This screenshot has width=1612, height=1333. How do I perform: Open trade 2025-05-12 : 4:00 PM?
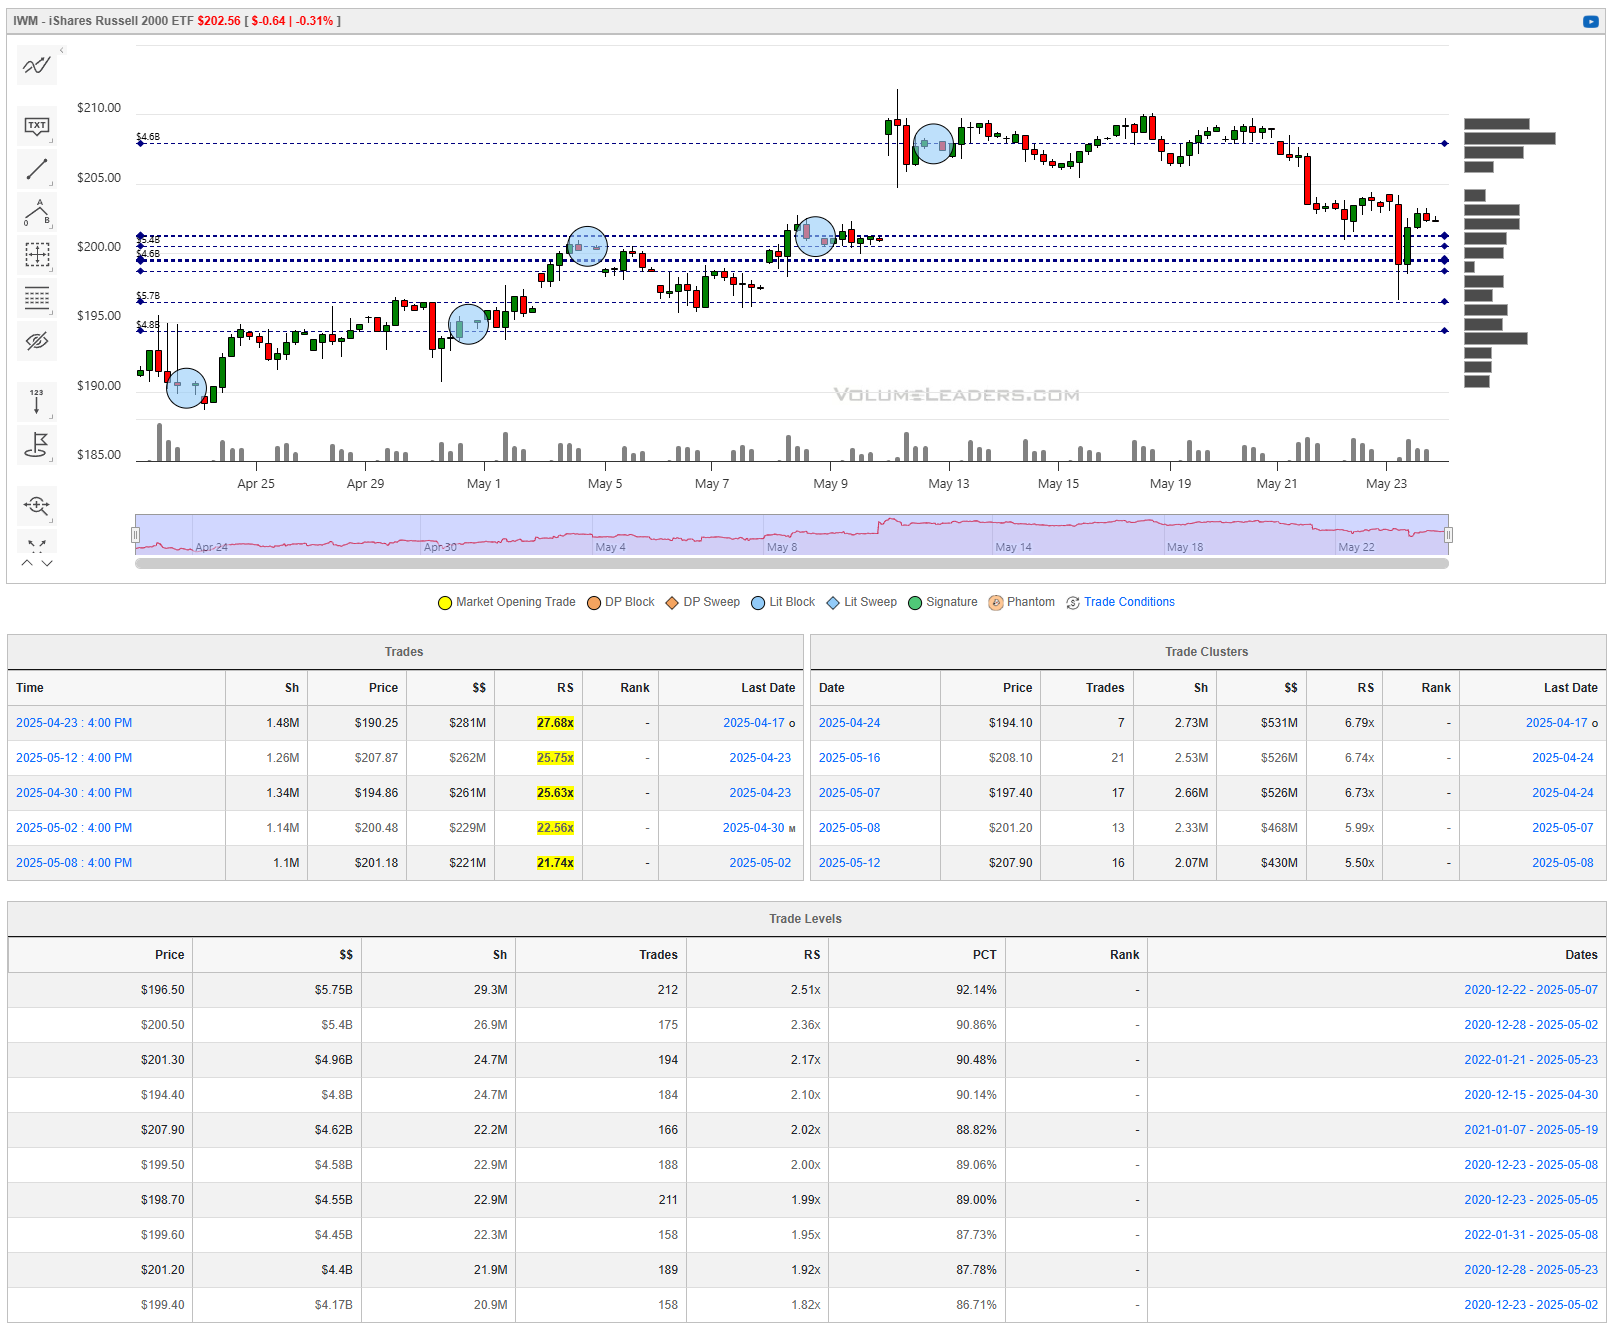click(74, 758)
